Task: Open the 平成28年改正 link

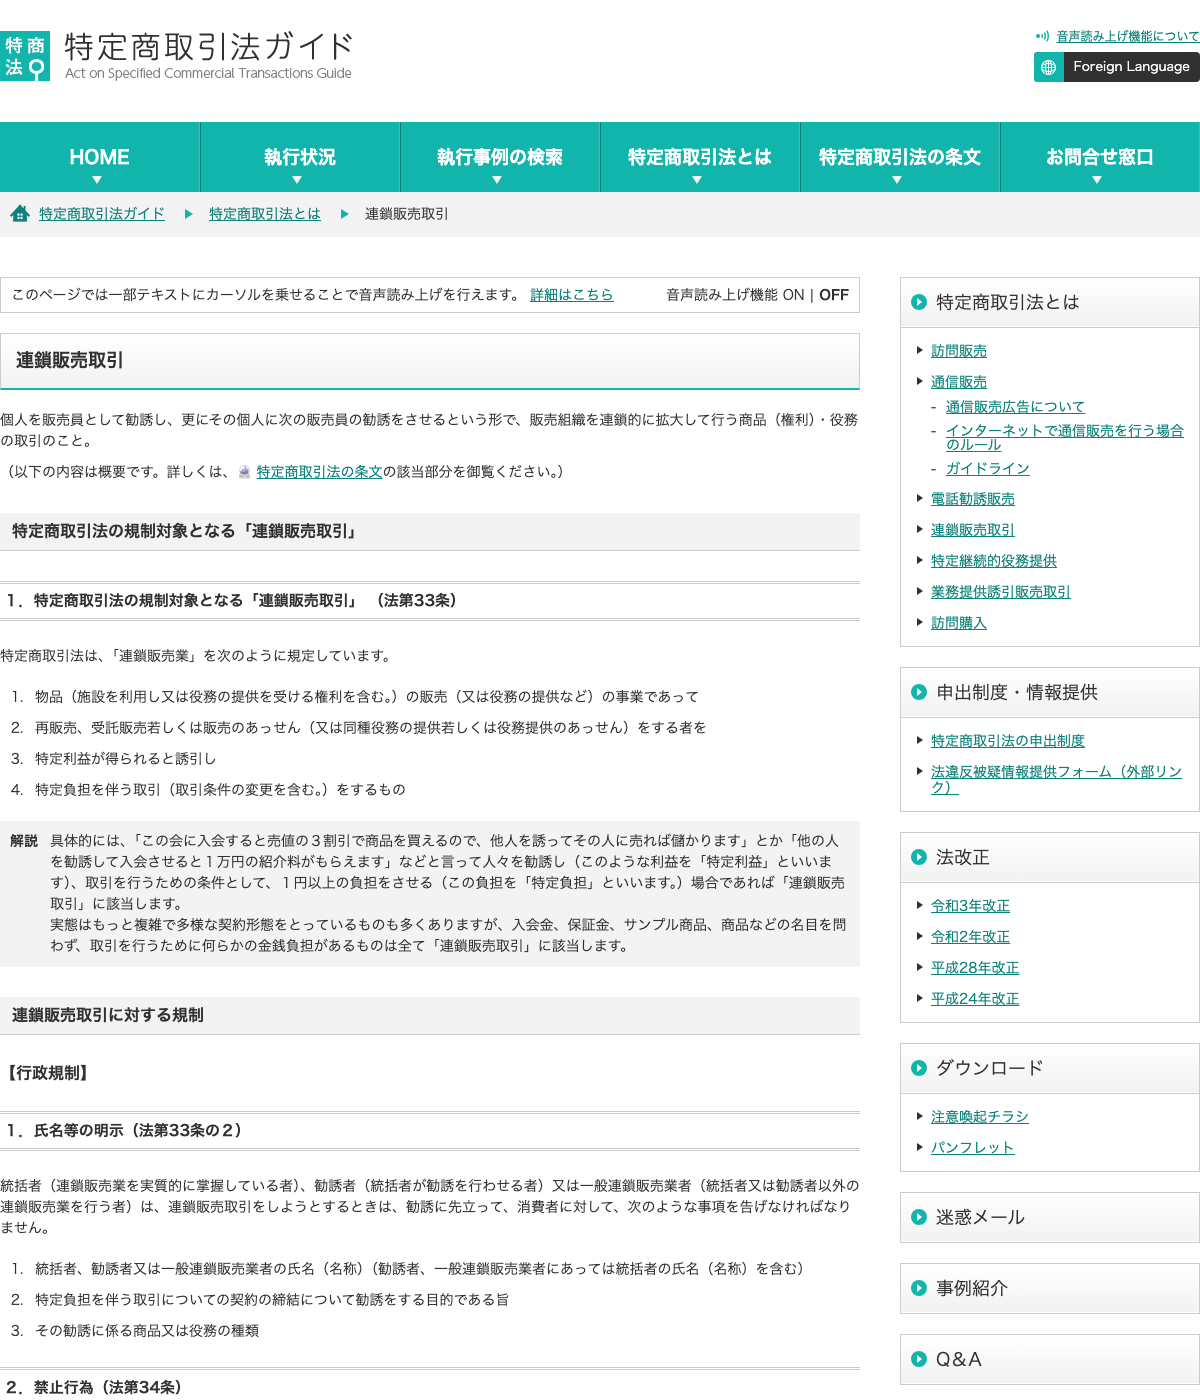Action: tap(975, 968)
